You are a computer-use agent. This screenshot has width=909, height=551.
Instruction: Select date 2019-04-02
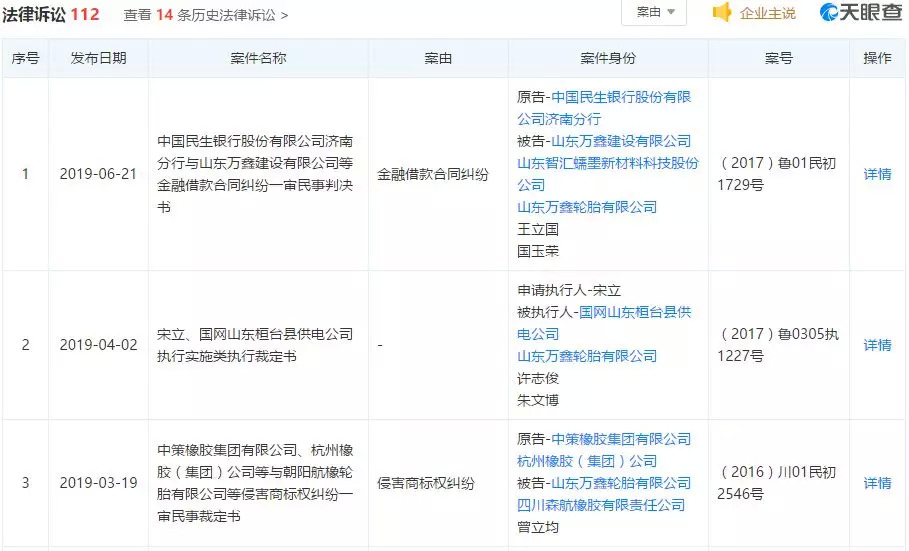[98, 345]
